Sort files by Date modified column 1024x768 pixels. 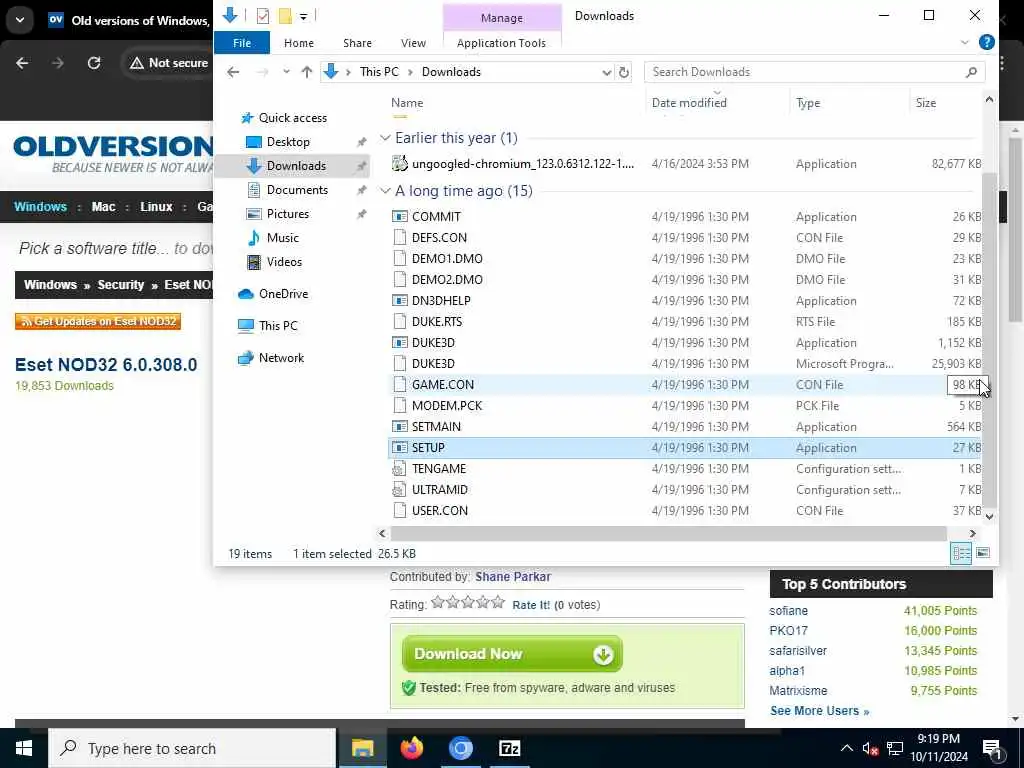pos(689,103)
